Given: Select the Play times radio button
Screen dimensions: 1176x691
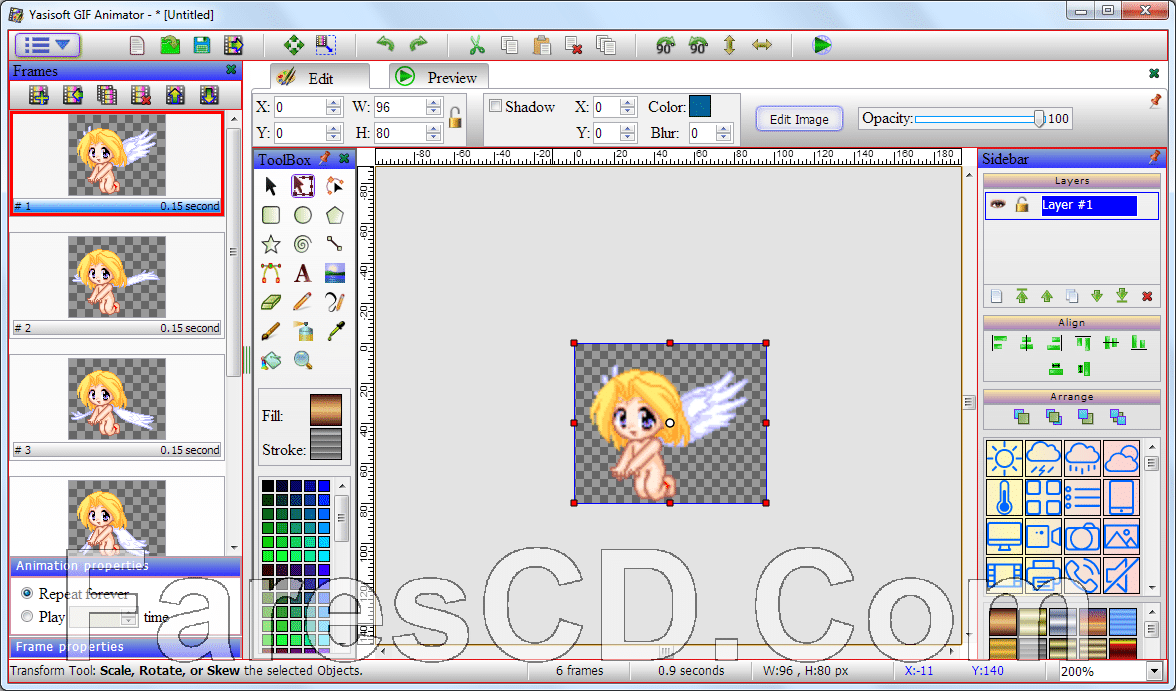Looking at the screenshot, I should pos(27,617).
